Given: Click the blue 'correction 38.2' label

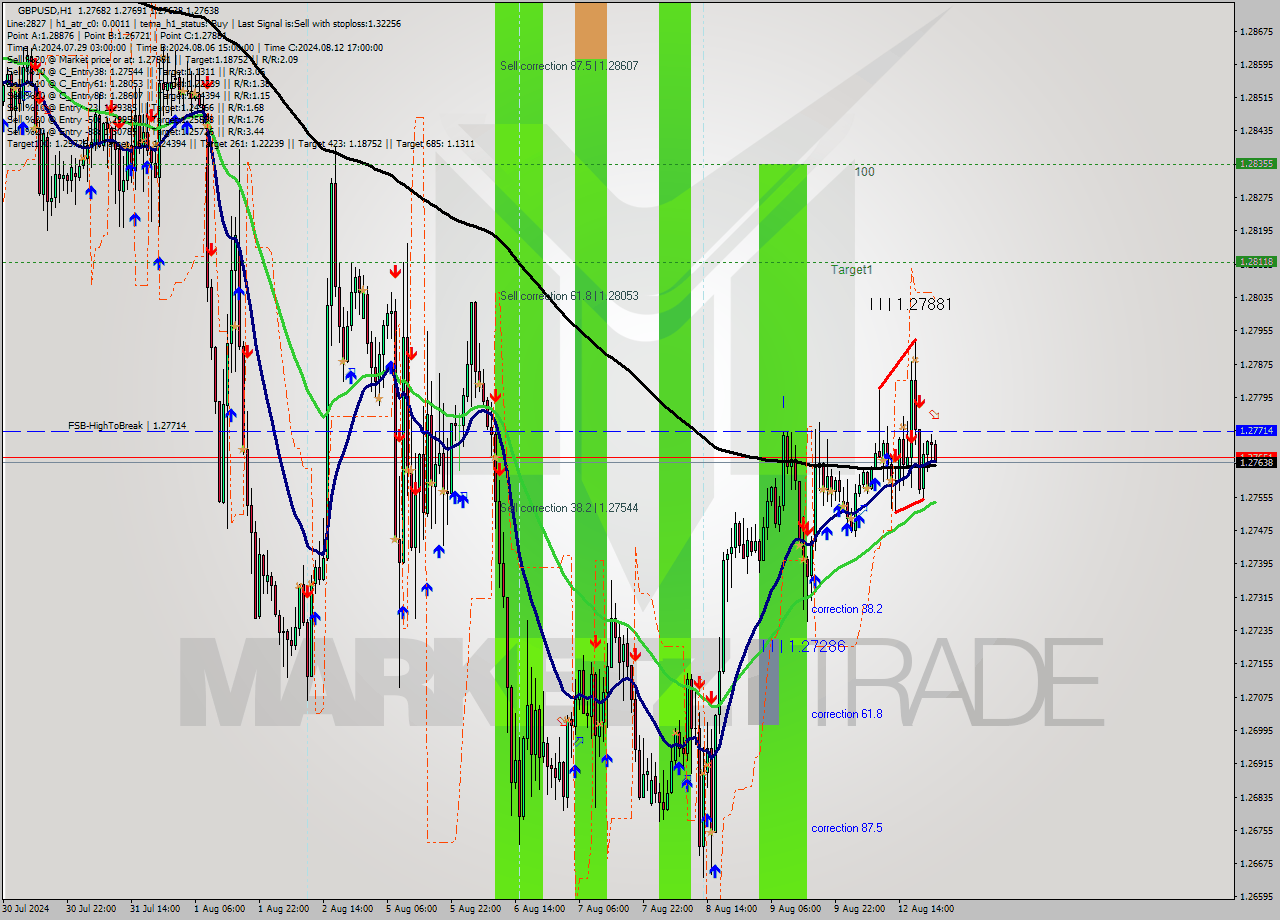Looking at the screenshot, I should point(846,609).
